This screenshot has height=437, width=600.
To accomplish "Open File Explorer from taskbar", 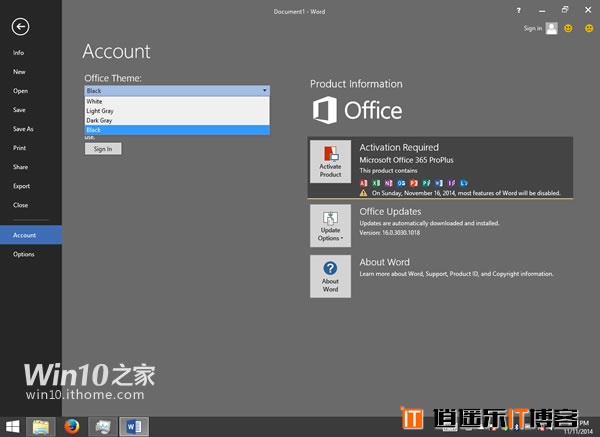I will [41, 427].
